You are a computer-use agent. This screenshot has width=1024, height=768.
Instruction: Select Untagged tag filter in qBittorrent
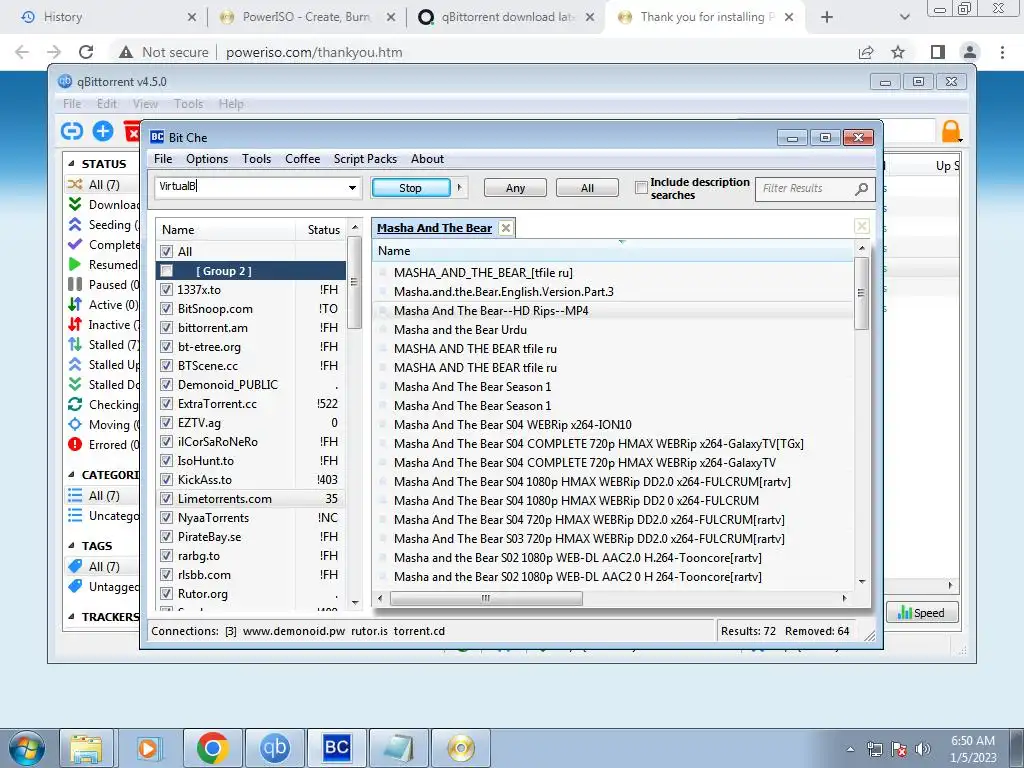pyautogui.click(x=103, y=586)
